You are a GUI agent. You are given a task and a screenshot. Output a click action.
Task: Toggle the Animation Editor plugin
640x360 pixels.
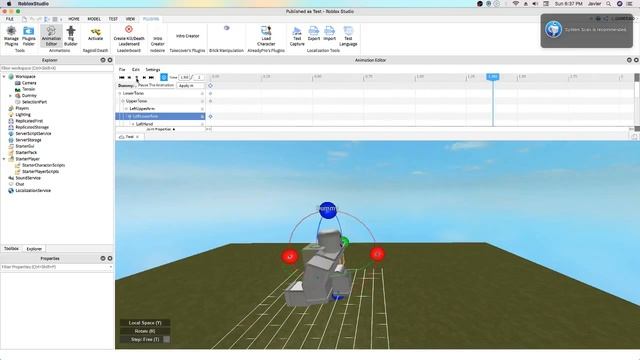click(51, 36)
